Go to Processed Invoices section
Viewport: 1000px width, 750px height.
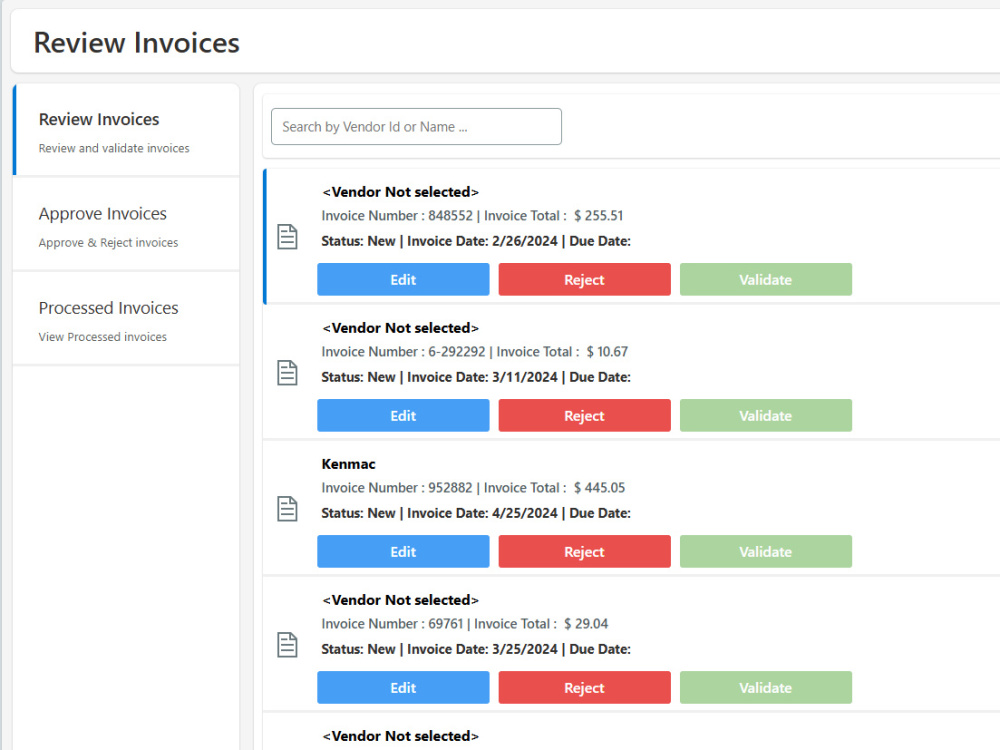[x=126, y=319]
